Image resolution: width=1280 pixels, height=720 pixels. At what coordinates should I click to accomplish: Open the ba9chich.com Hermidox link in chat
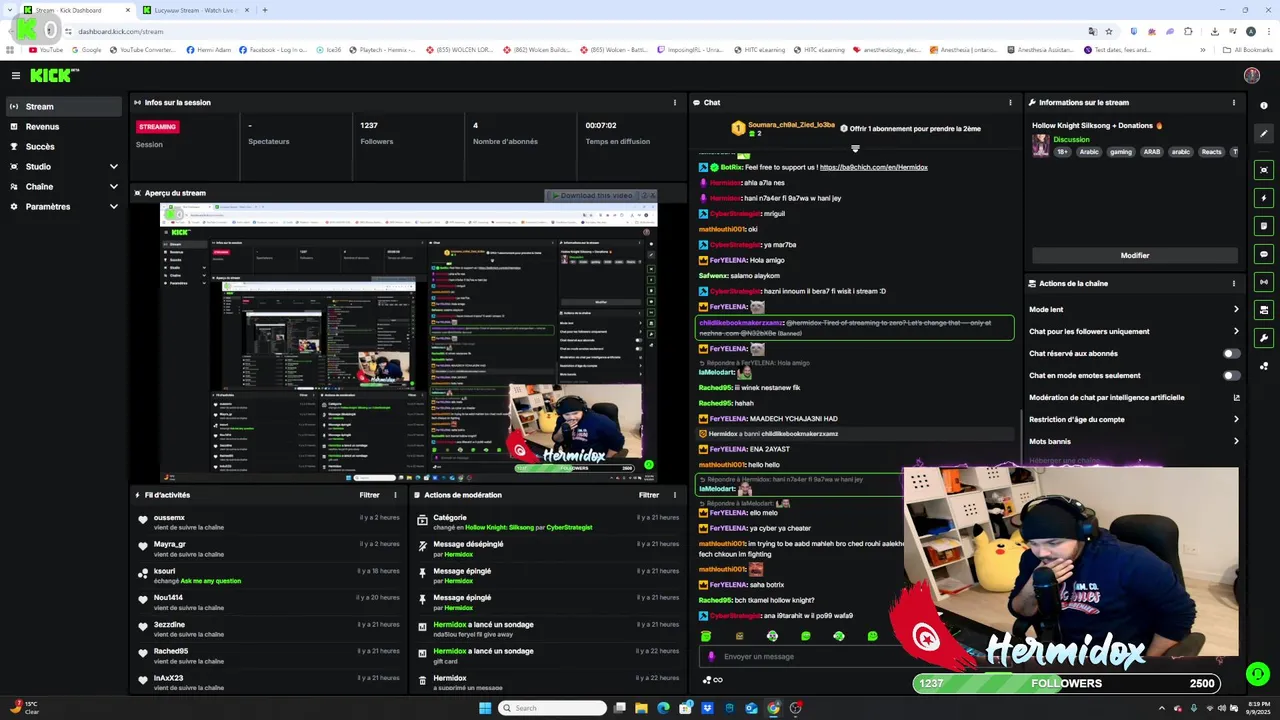tap(873, 167)
